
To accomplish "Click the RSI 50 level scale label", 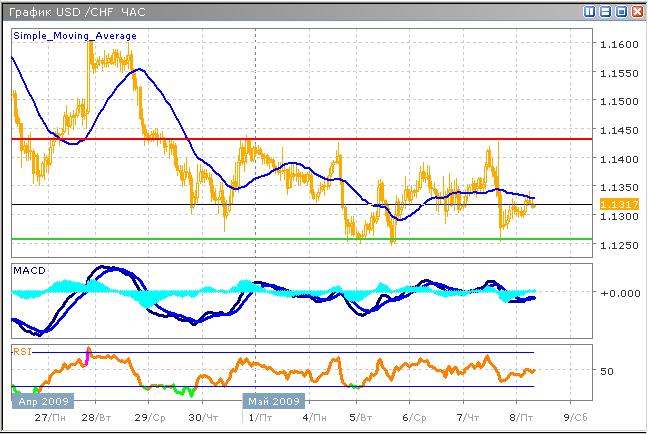I will tap(606, 371).
